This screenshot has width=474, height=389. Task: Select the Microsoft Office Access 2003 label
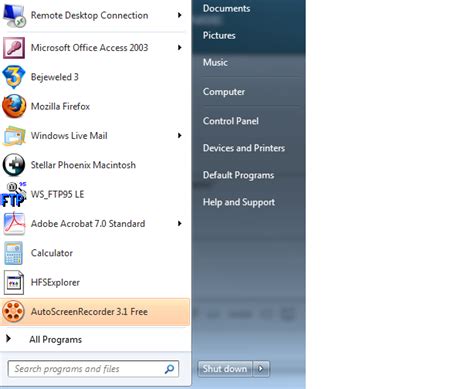coord(89,48)
